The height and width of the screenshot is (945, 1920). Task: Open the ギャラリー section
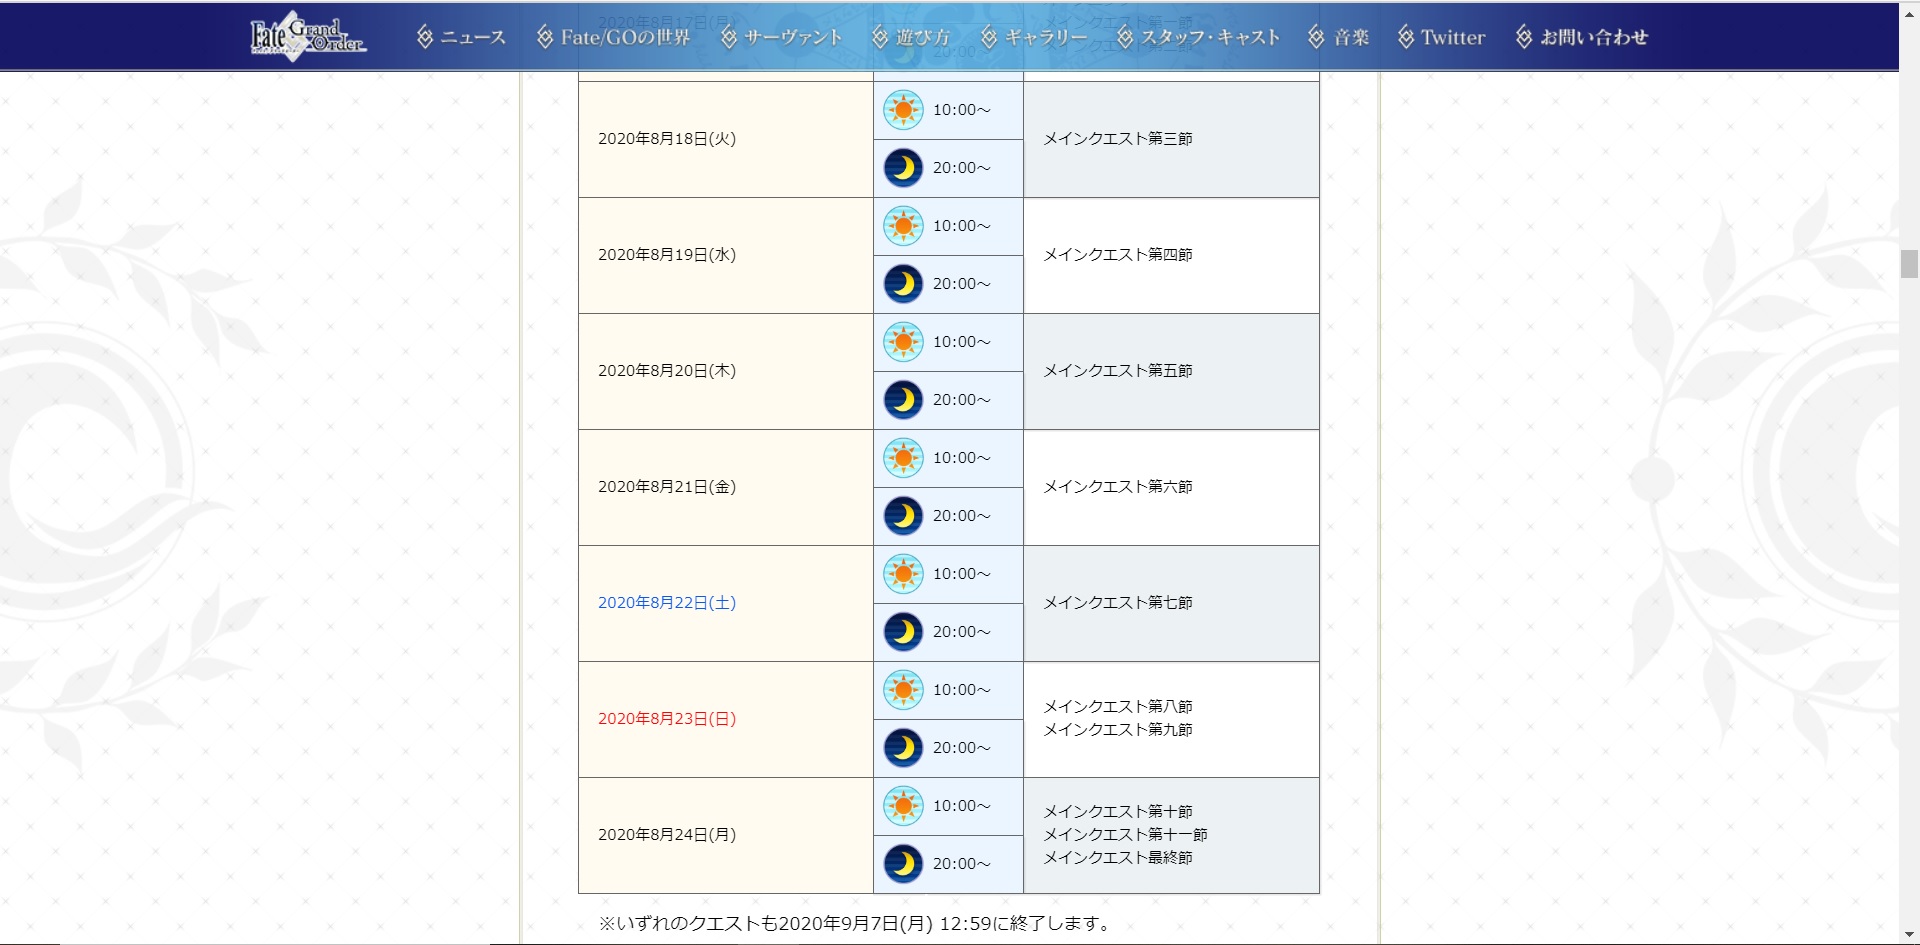coord(1034,38)
